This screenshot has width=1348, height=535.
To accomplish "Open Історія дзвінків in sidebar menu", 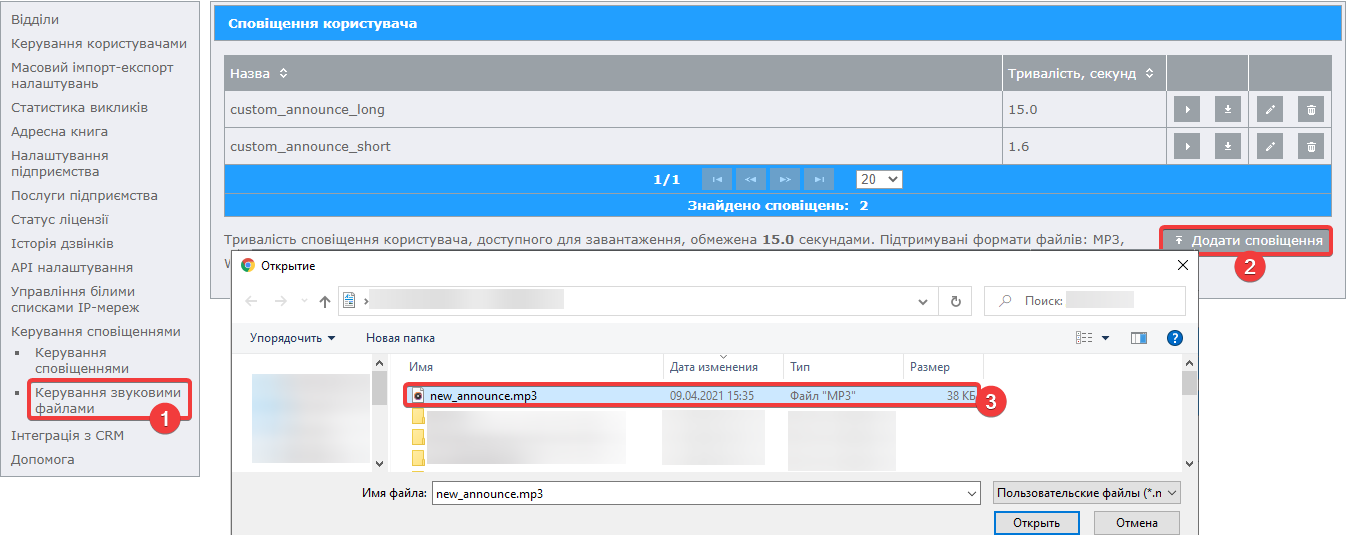I will point(62,244).
